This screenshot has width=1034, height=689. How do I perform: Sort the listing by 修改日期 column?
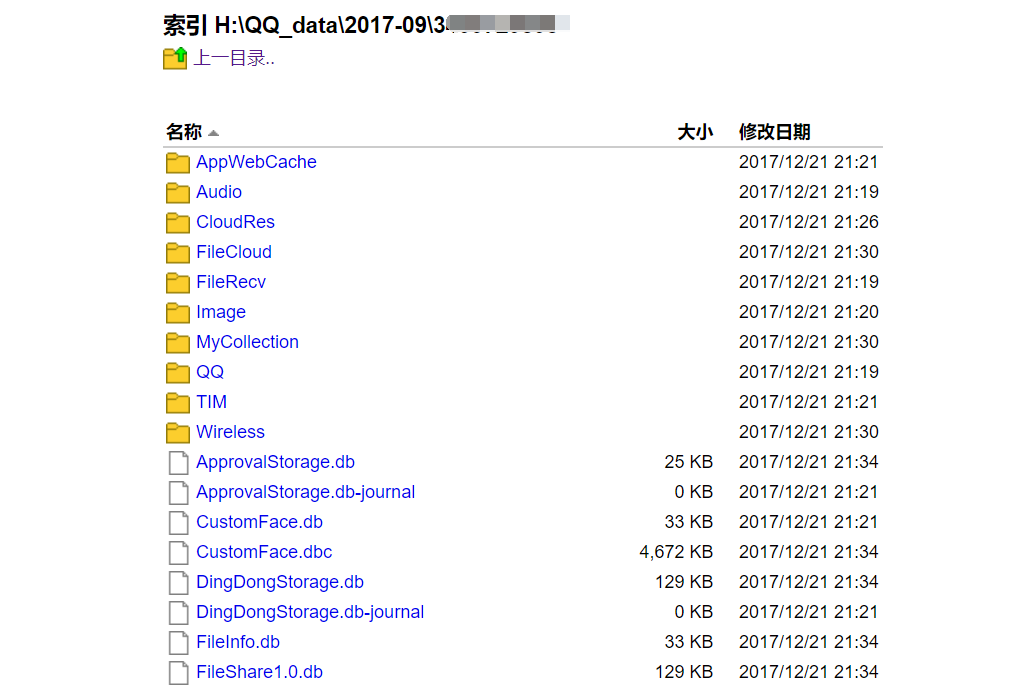pyautogui.click(x=774, y=132)
